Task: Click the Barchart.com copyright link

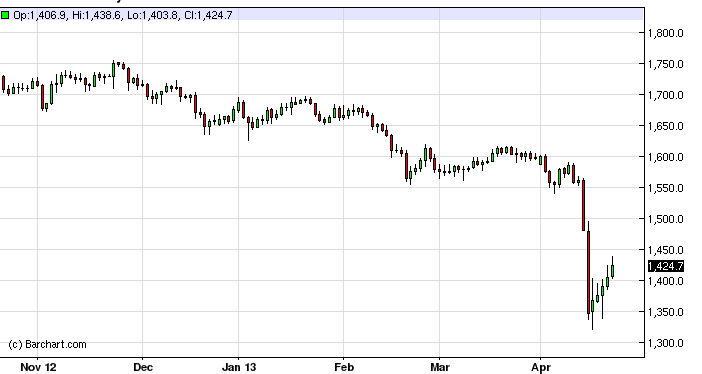Action: [47, 344]
